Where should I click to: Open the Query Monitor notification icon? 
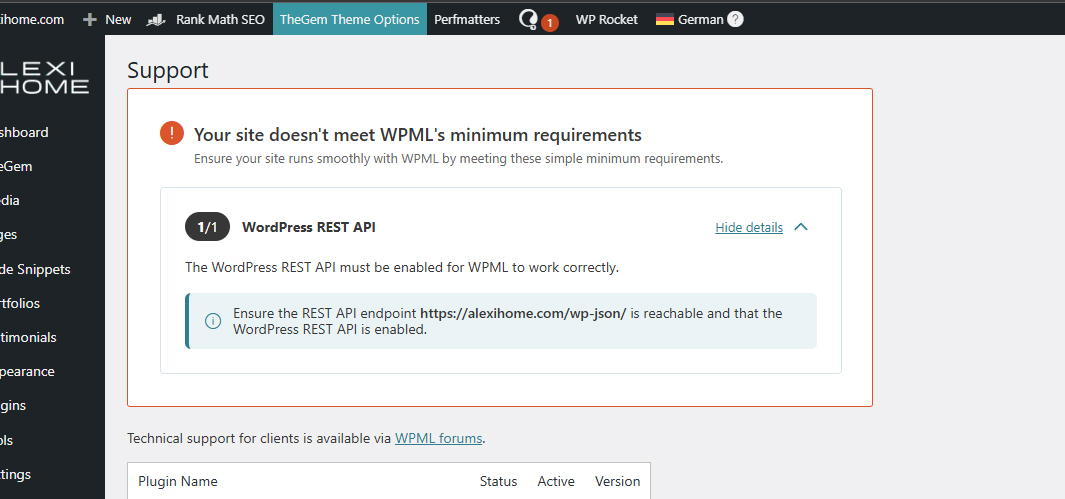(529, 19)
